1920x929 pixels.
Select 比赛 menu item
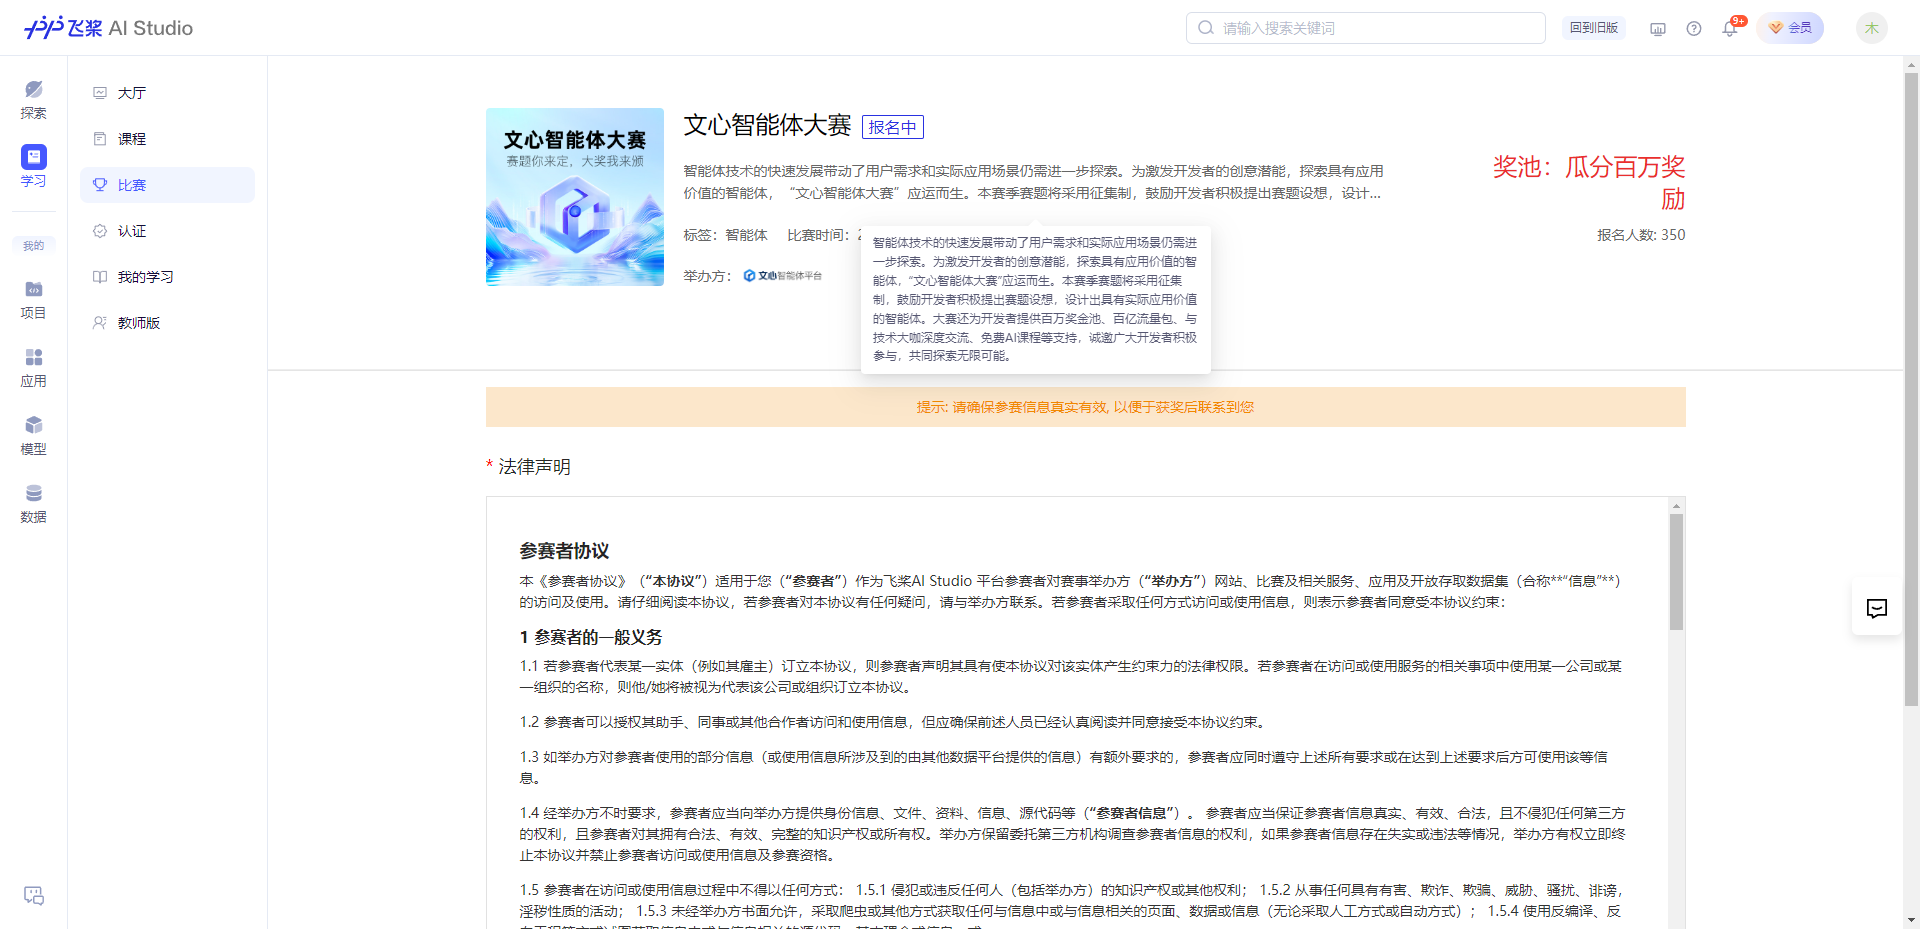point(167,185)
